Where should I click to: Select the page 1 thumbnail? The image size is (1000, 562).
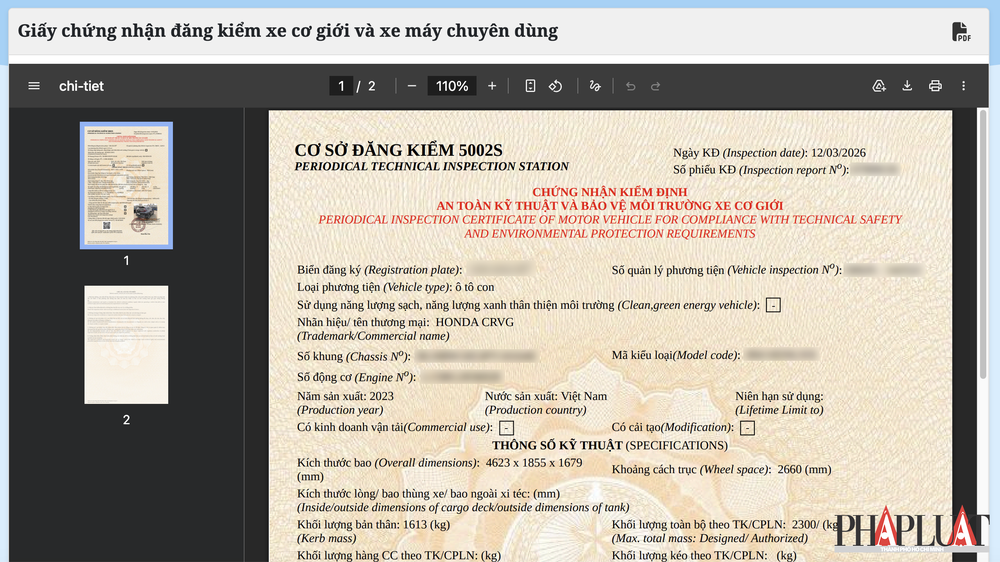point(126,185)
